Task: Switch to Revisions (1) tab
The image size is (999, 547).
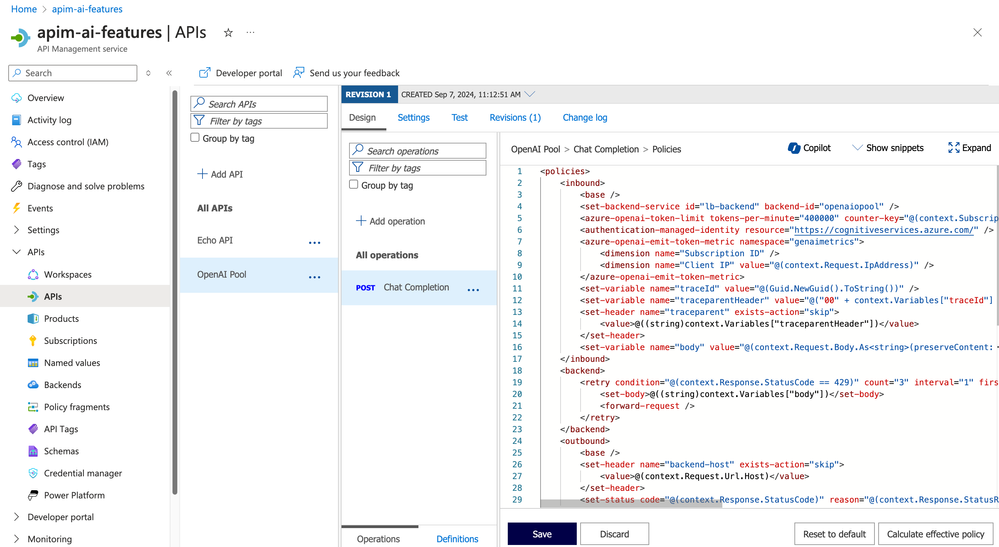Action: [515, 118]
